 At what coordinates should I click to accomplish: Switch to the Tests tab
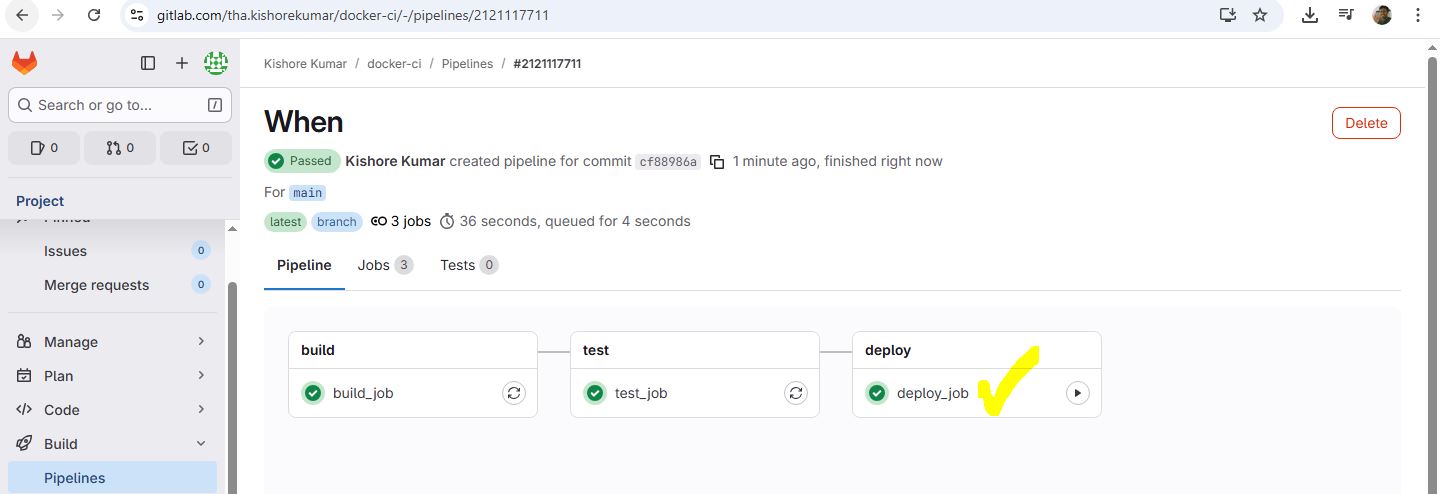[x=468, y=265]
